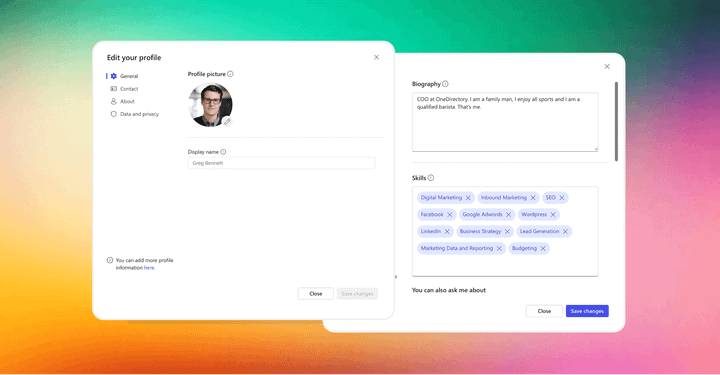The height and width of the screenshot is (375, 720).
Task: Click the Display name info icon
Action: coord(223,152)
